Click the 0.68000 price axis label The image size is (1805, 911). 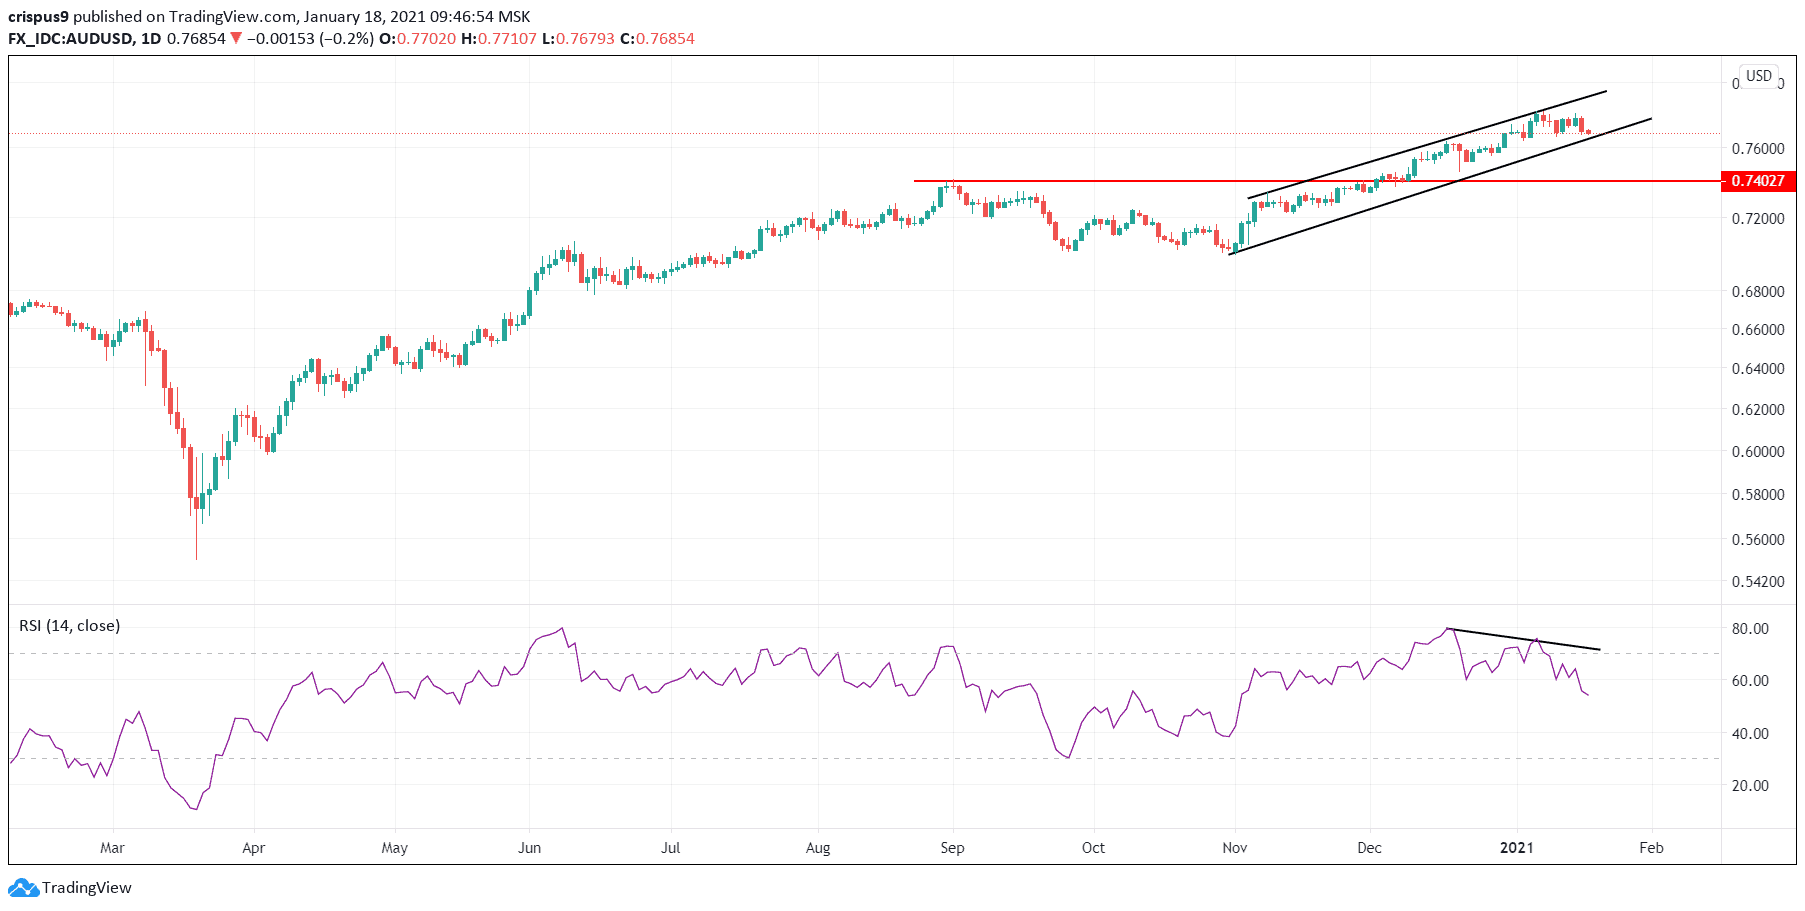point(1758,292)
